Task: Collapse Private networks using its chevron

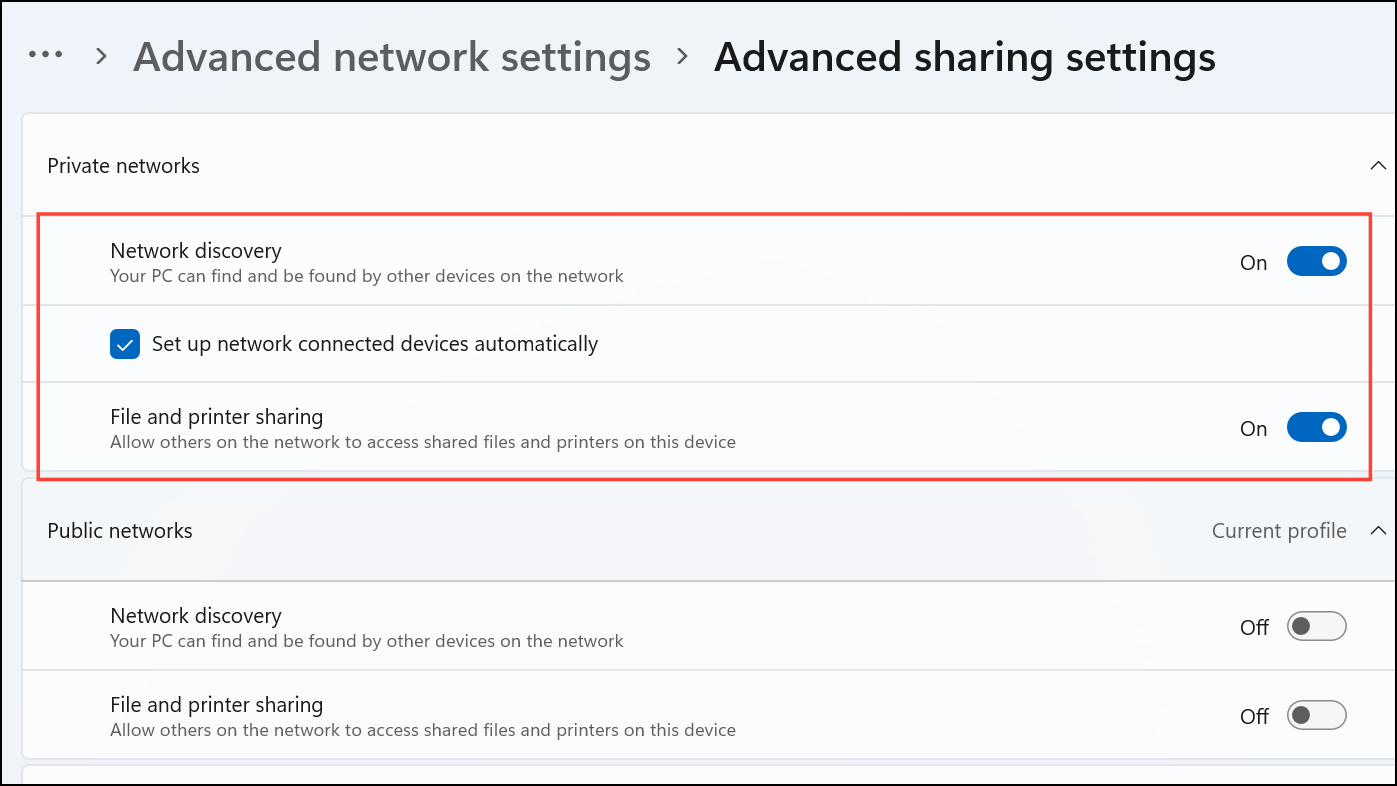Action: [1378, 166]
